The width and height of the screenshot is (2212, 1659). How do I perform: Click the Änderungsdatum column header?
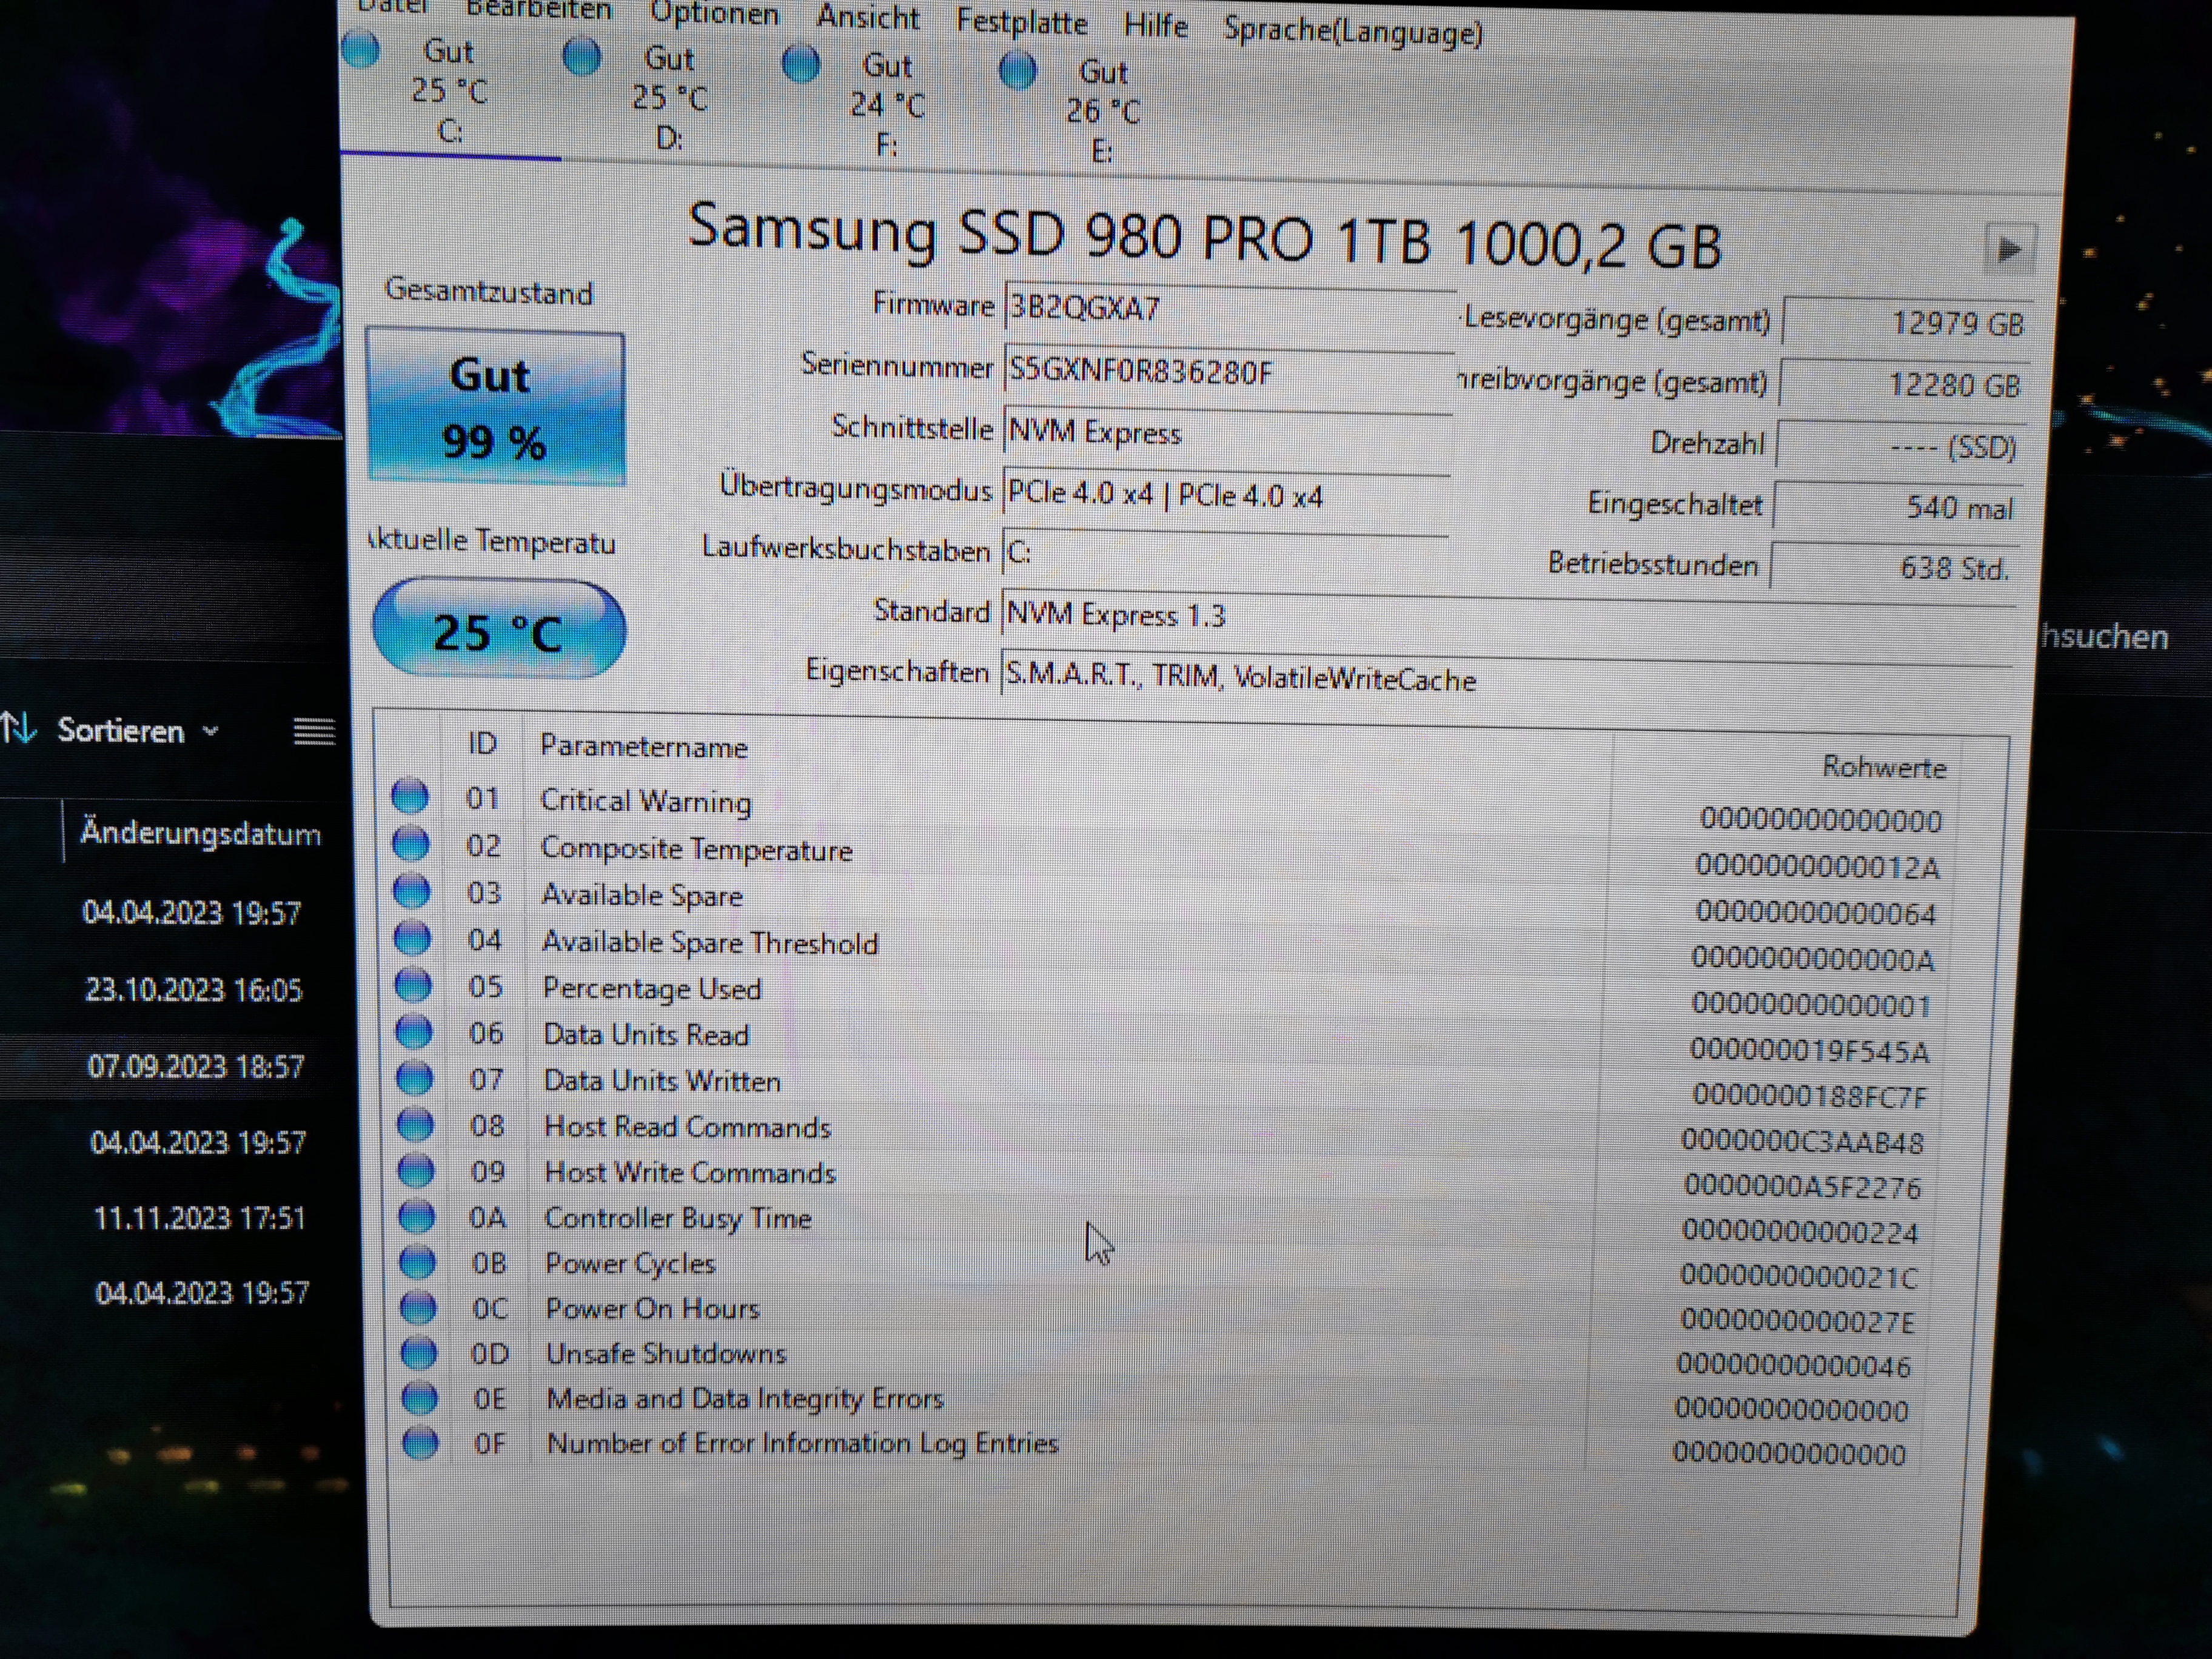(x=200, y=834)
